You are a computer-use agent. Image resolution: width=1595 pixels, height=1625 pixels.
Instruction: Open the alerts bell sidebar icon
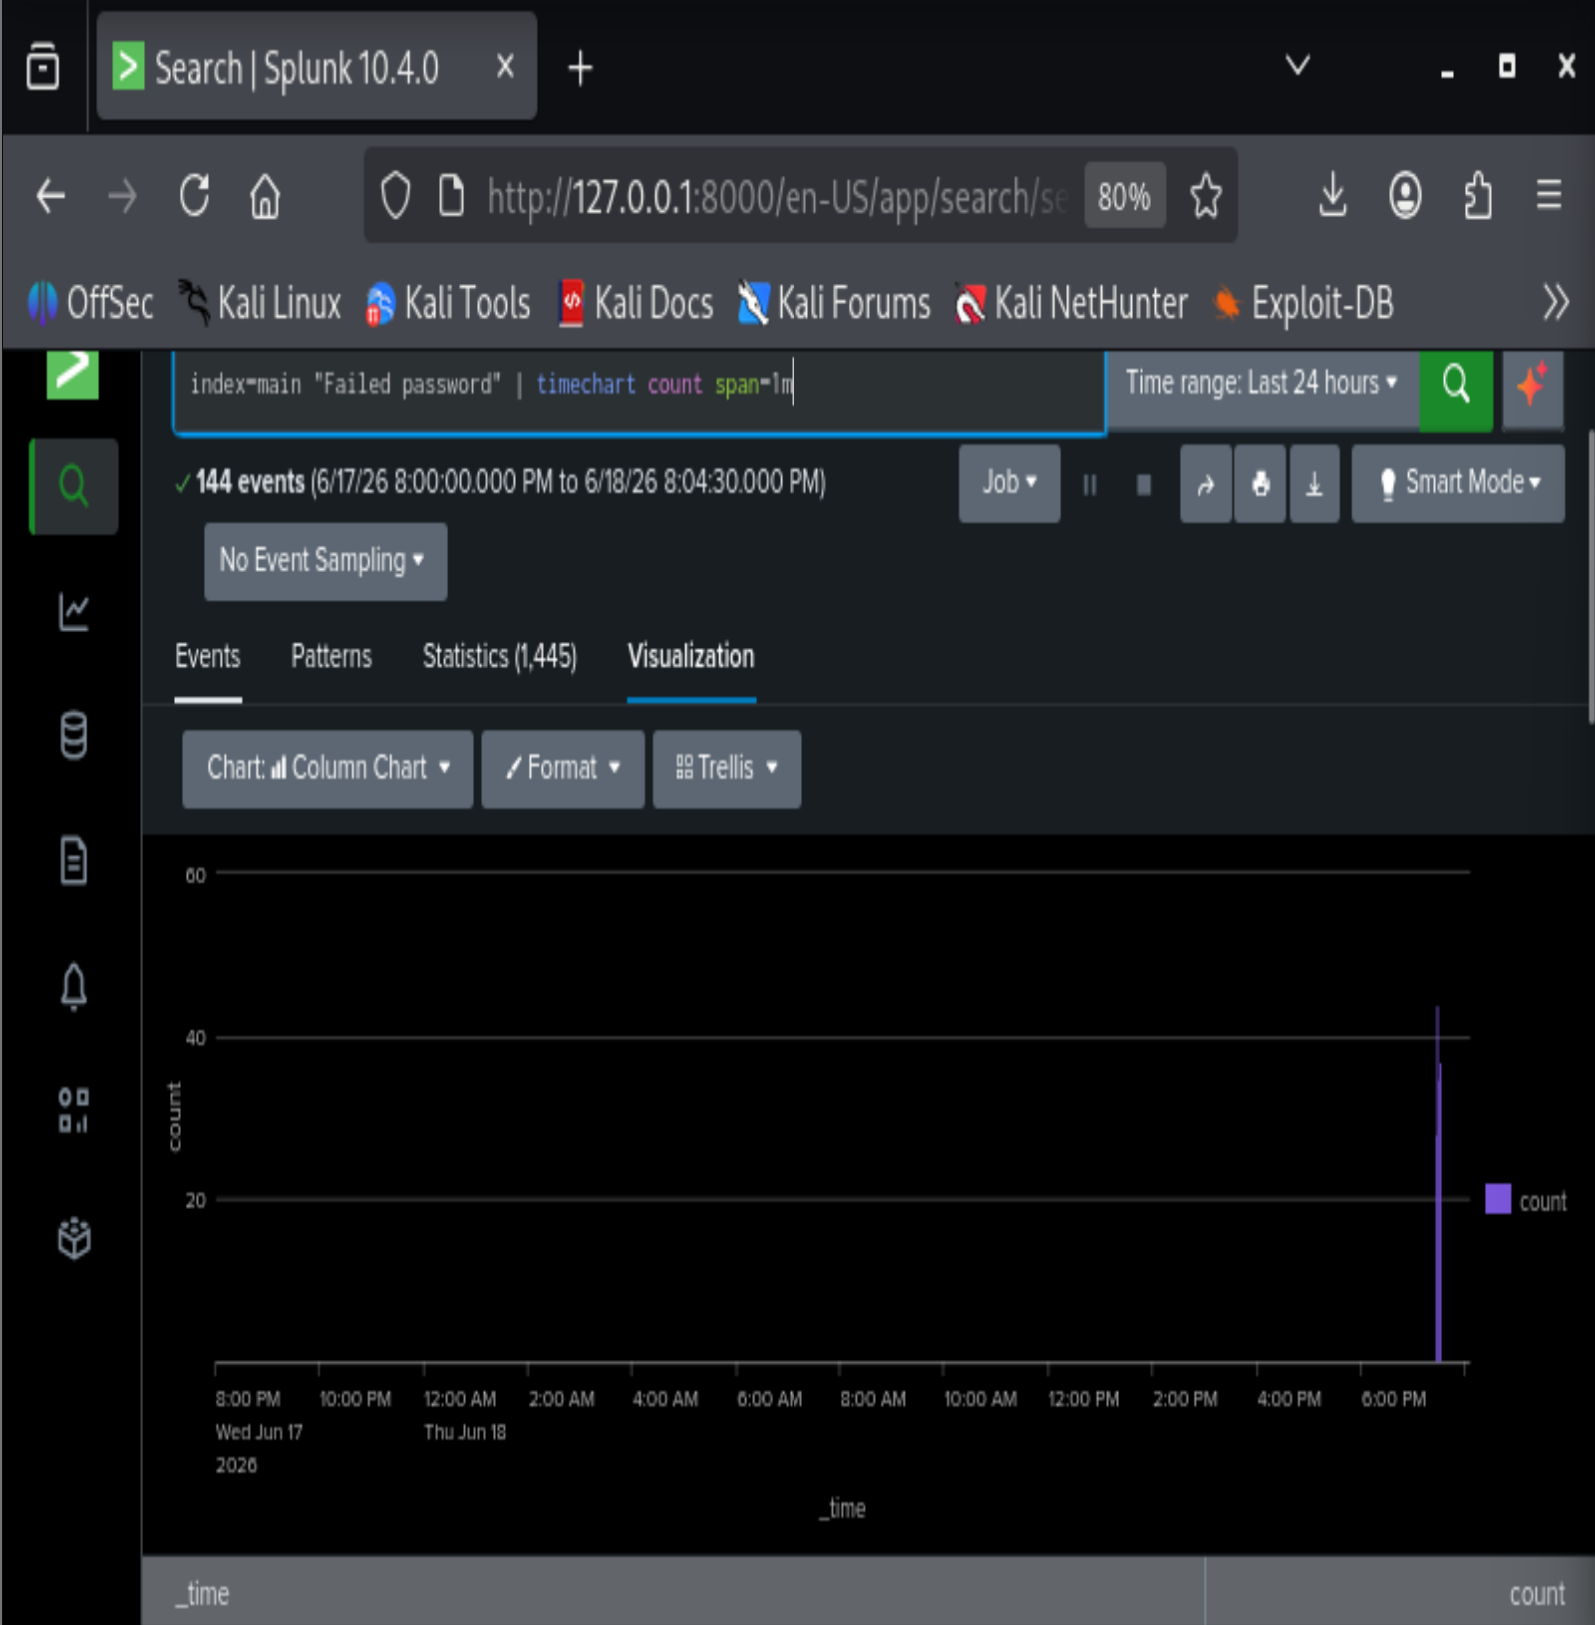(x=74, y=987)
